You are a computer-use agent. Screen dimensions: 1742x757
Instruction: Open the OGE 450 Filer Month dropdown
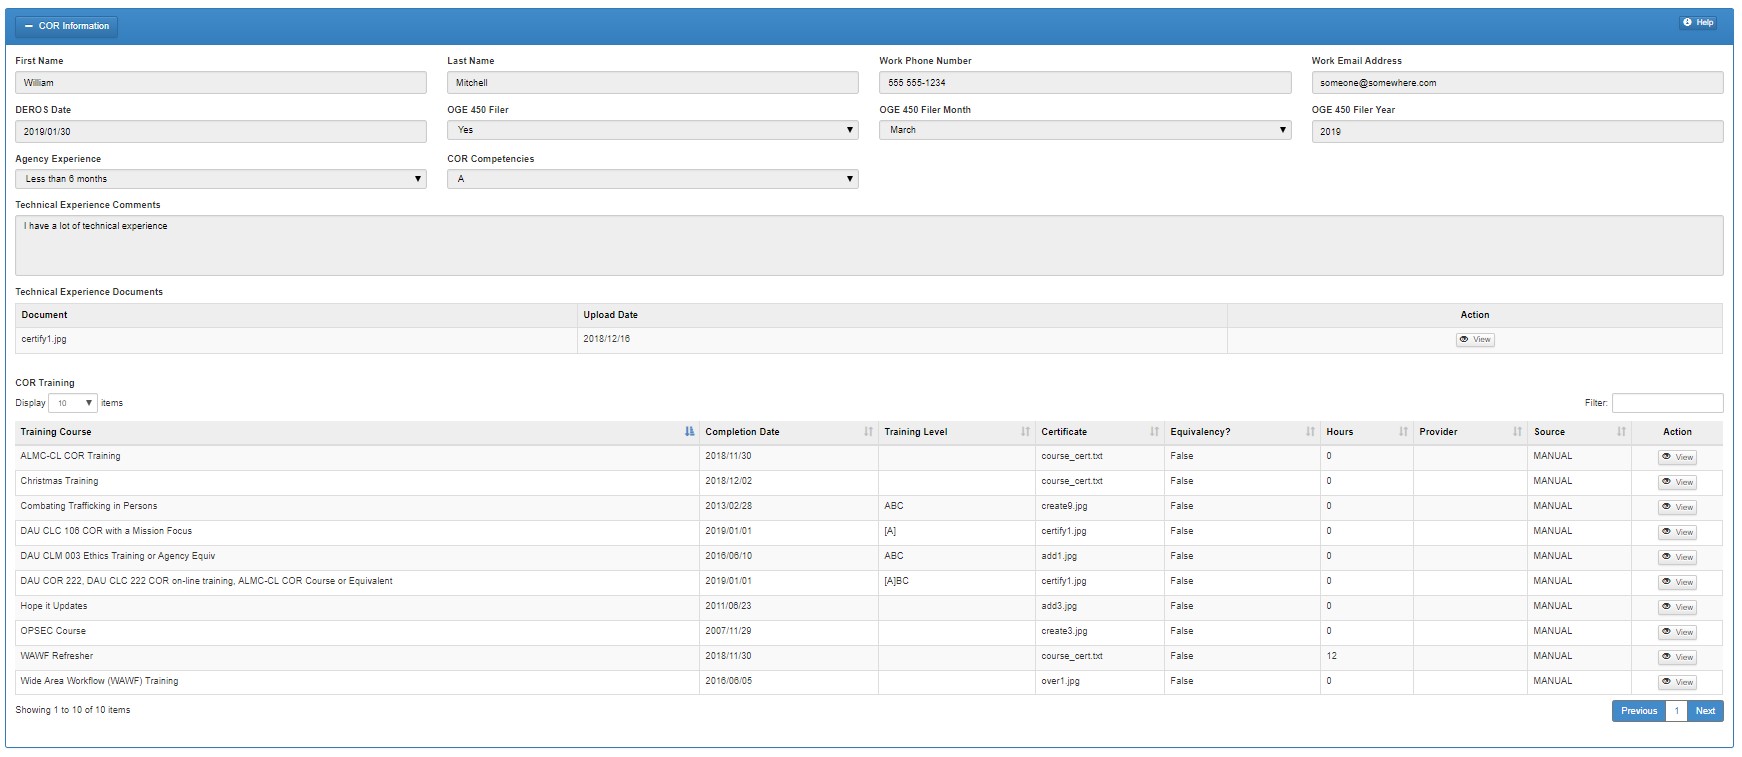pyautogui.click(x=1085, y=130)
